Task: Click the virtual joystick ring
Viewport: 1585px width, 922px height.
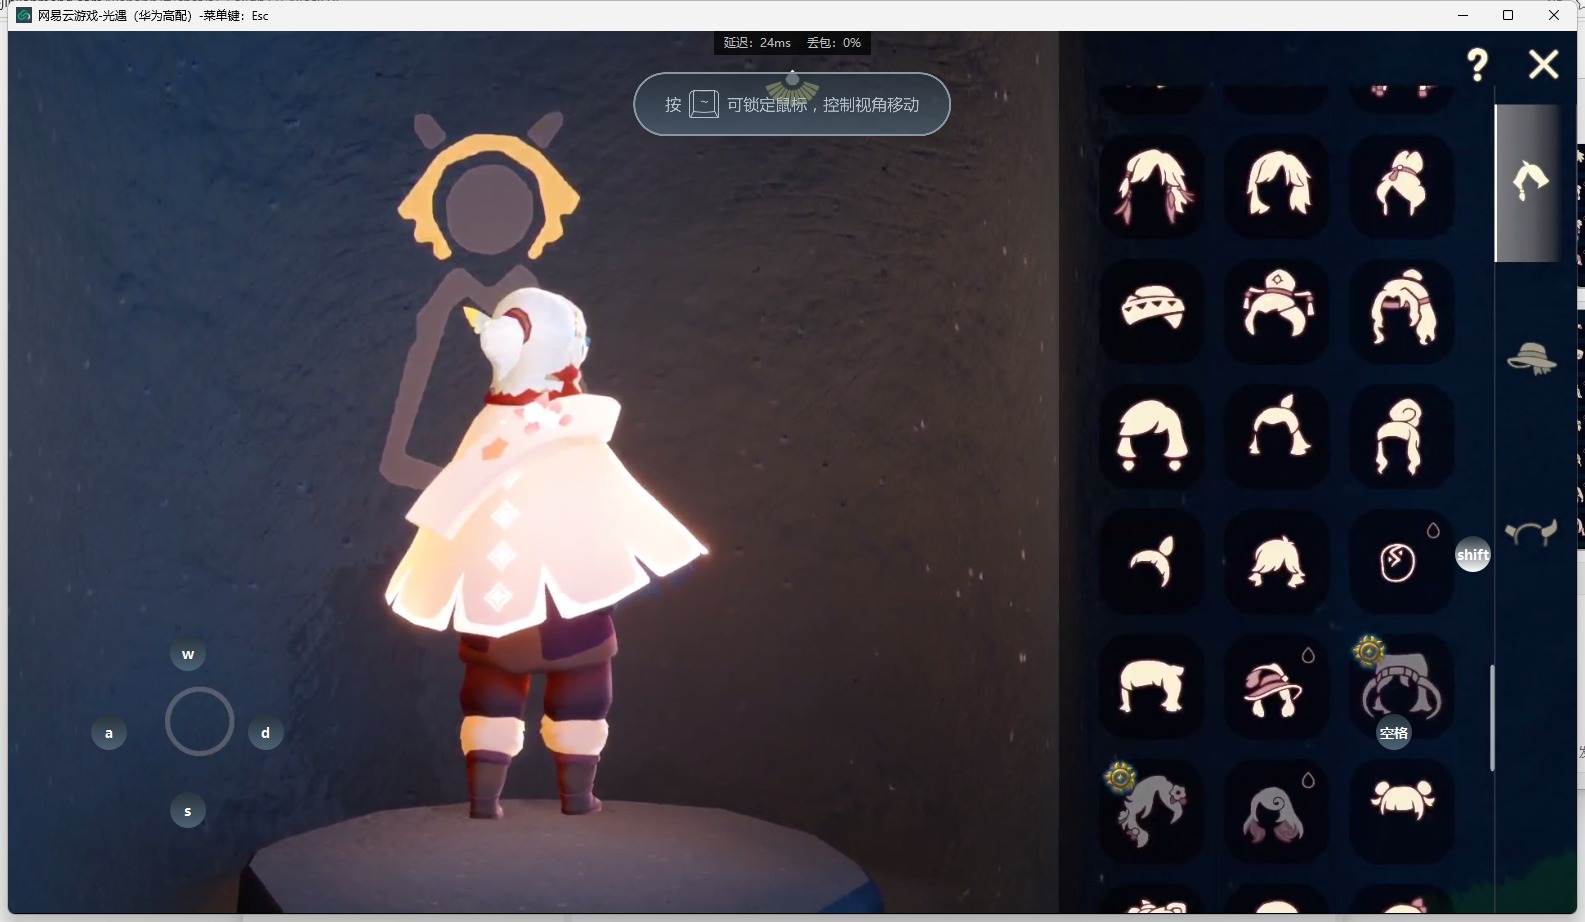Action: click(x=199, y=721)
